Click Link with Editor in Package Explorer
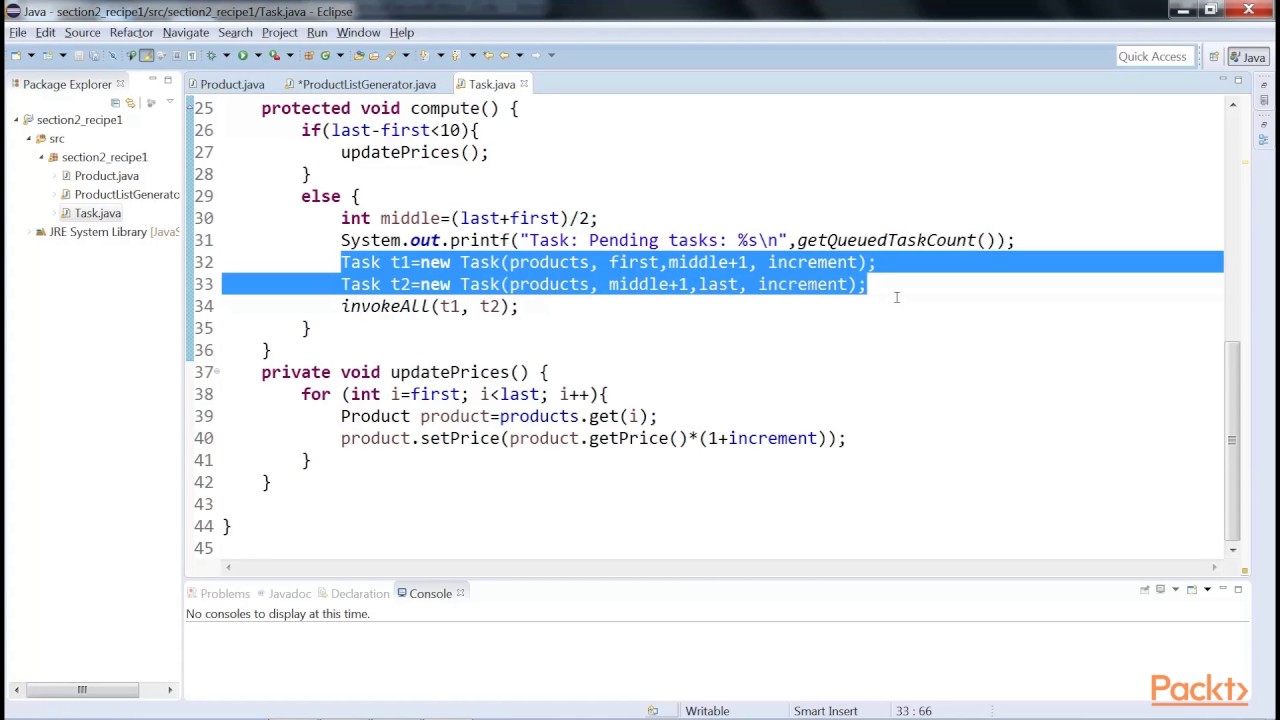This screenshot has width=1280, height=720. [130, 103]
